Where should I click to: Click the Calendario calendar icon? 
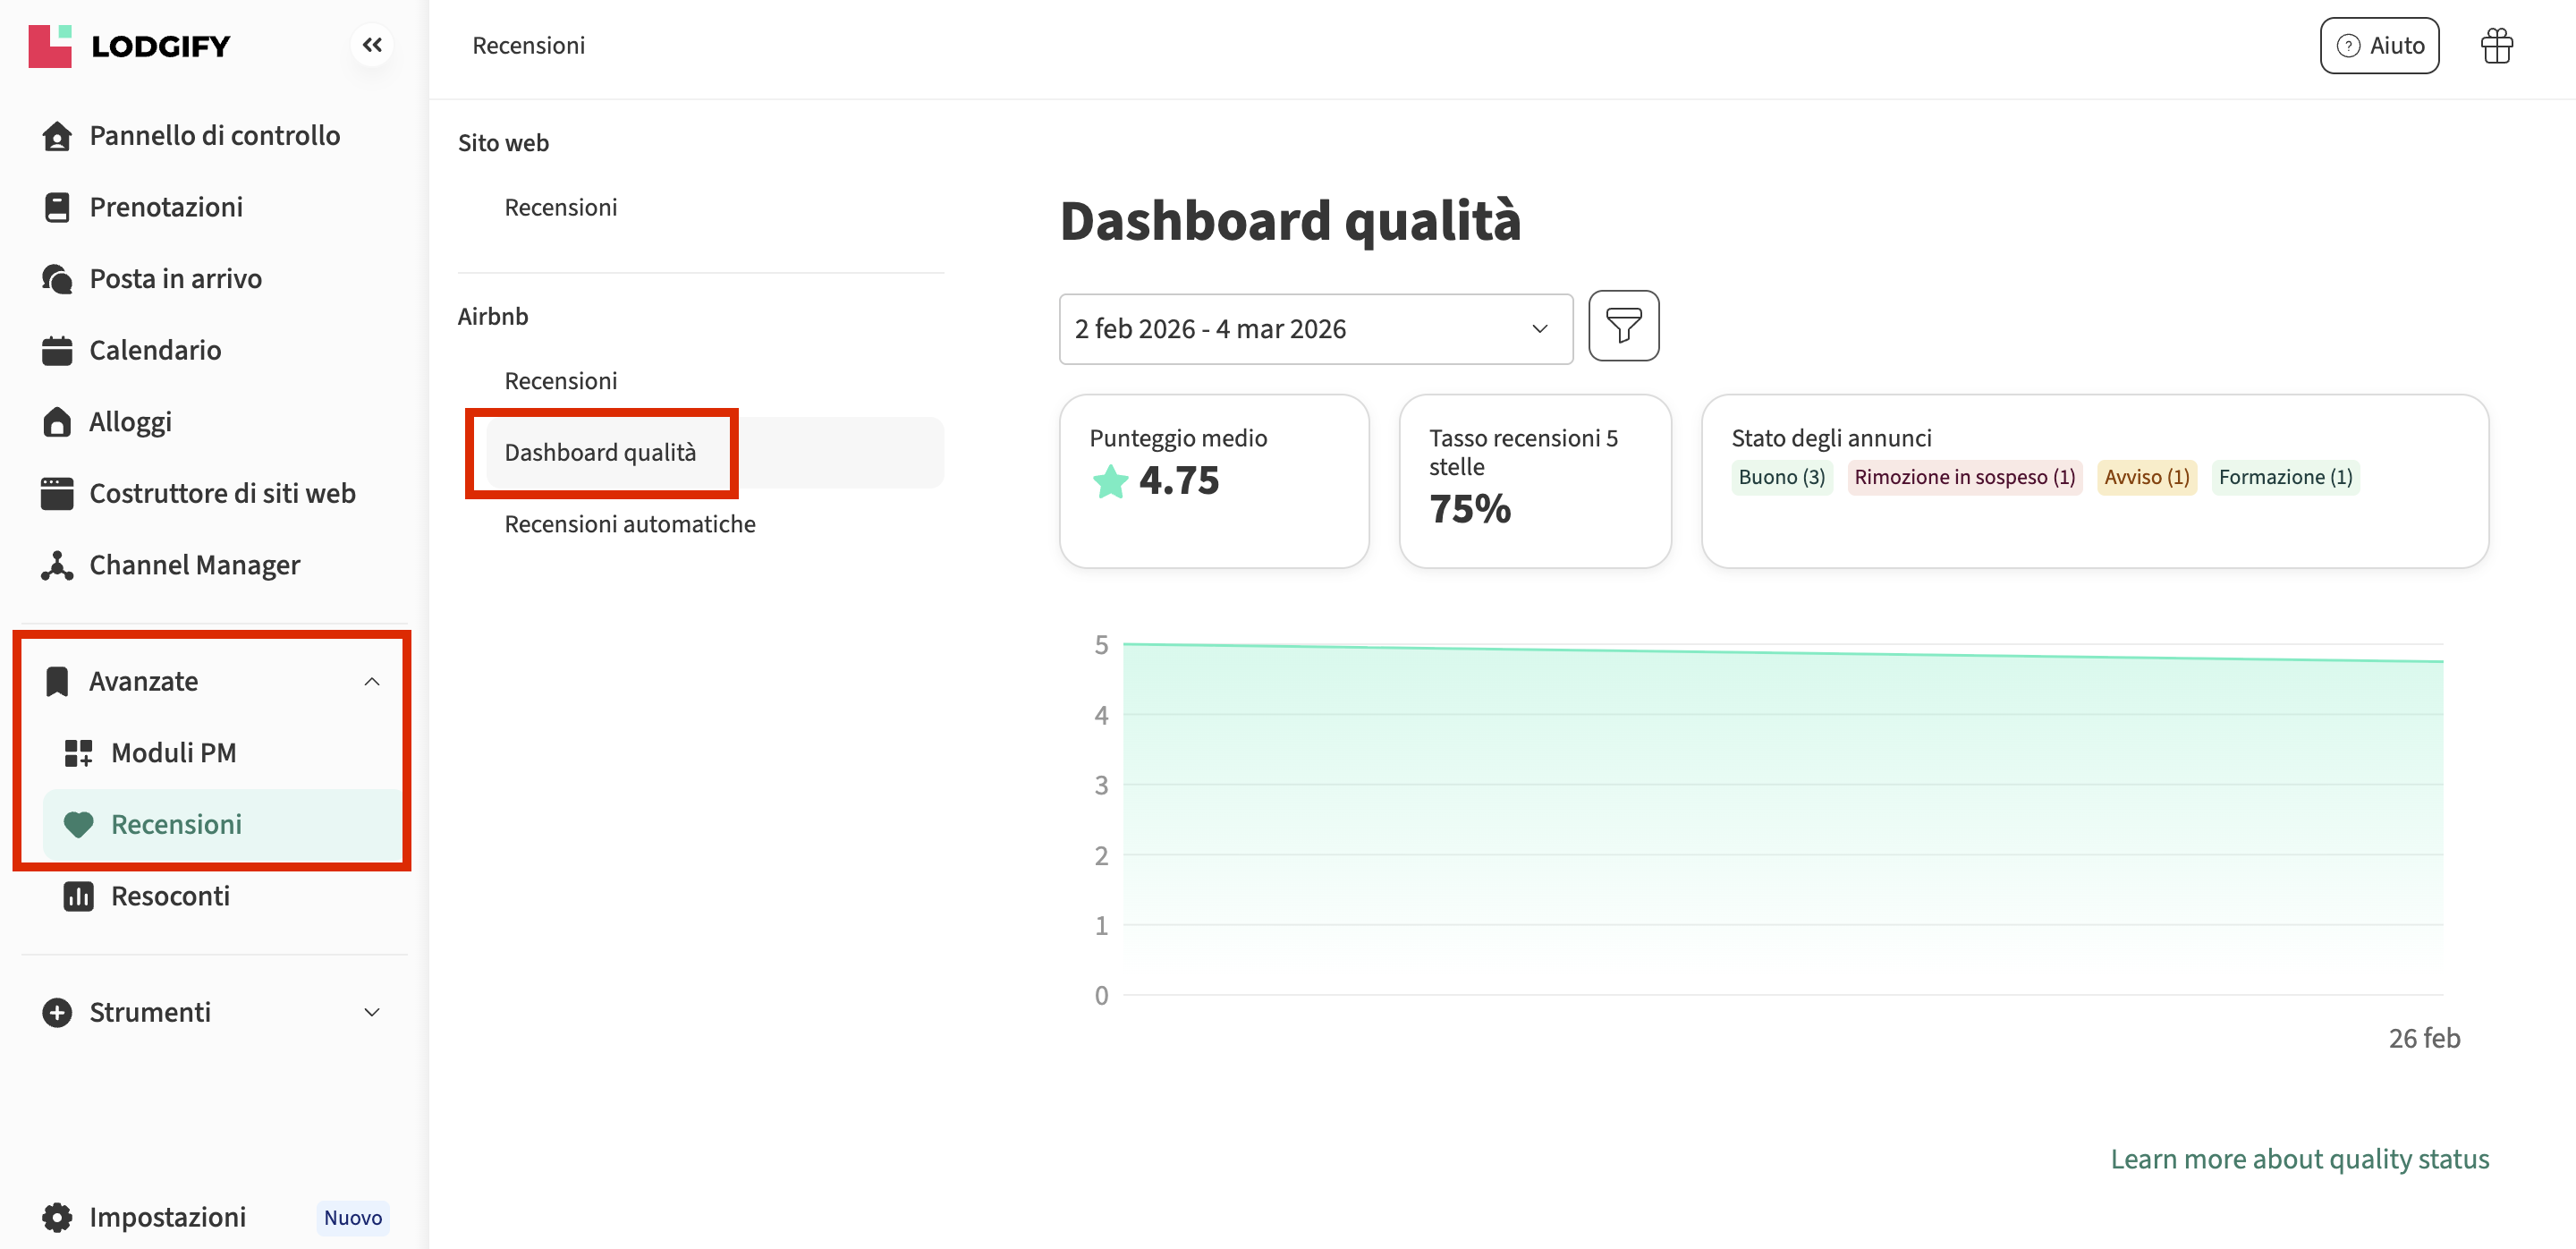57,351
